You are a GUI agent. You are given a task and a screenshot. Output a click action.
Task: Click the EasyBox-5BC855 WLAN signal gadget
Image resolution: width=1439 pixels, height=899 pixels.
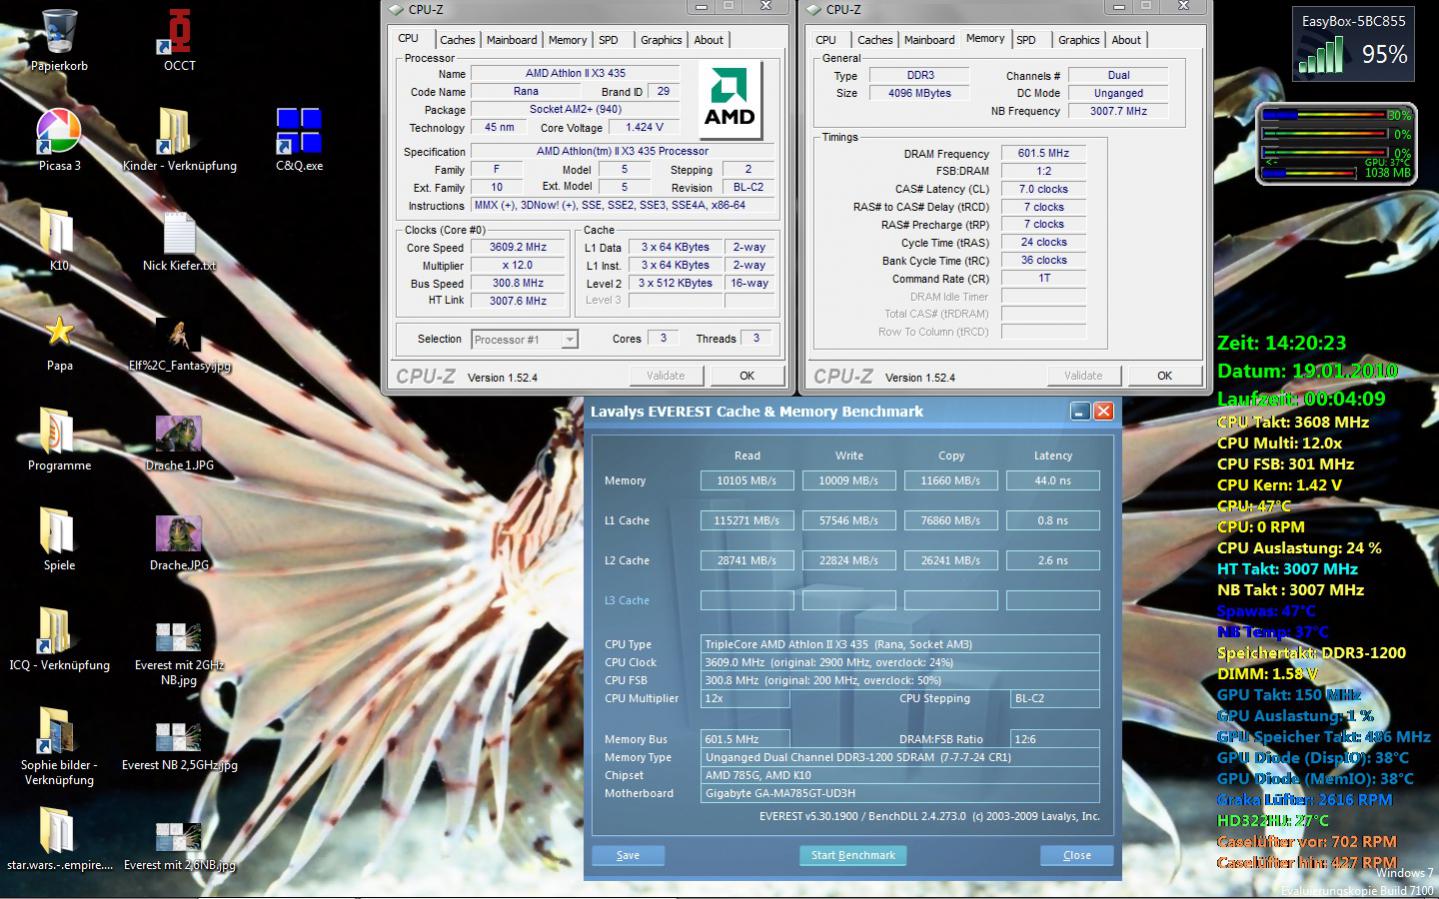1355,45
